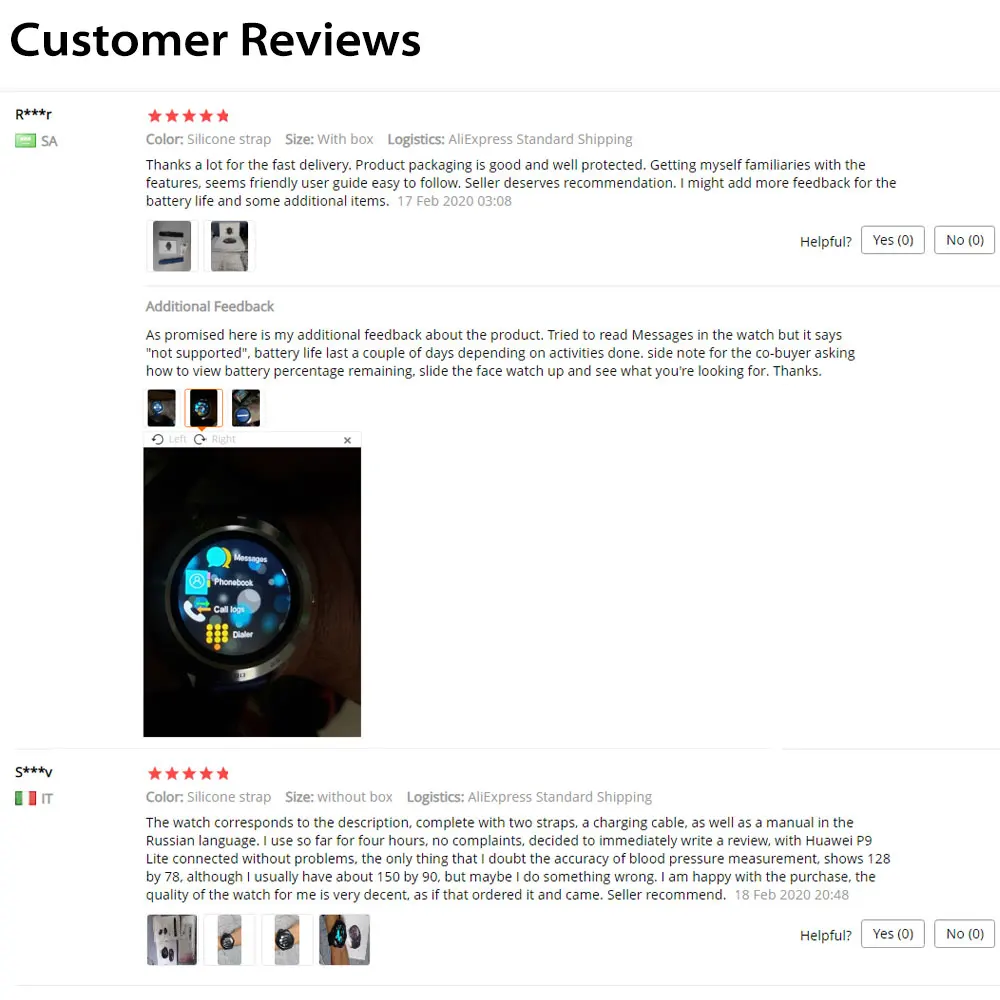This screenshot has height=1000, width=1000.
Task: Vote No on R***r's review
Action: [964, 240]
